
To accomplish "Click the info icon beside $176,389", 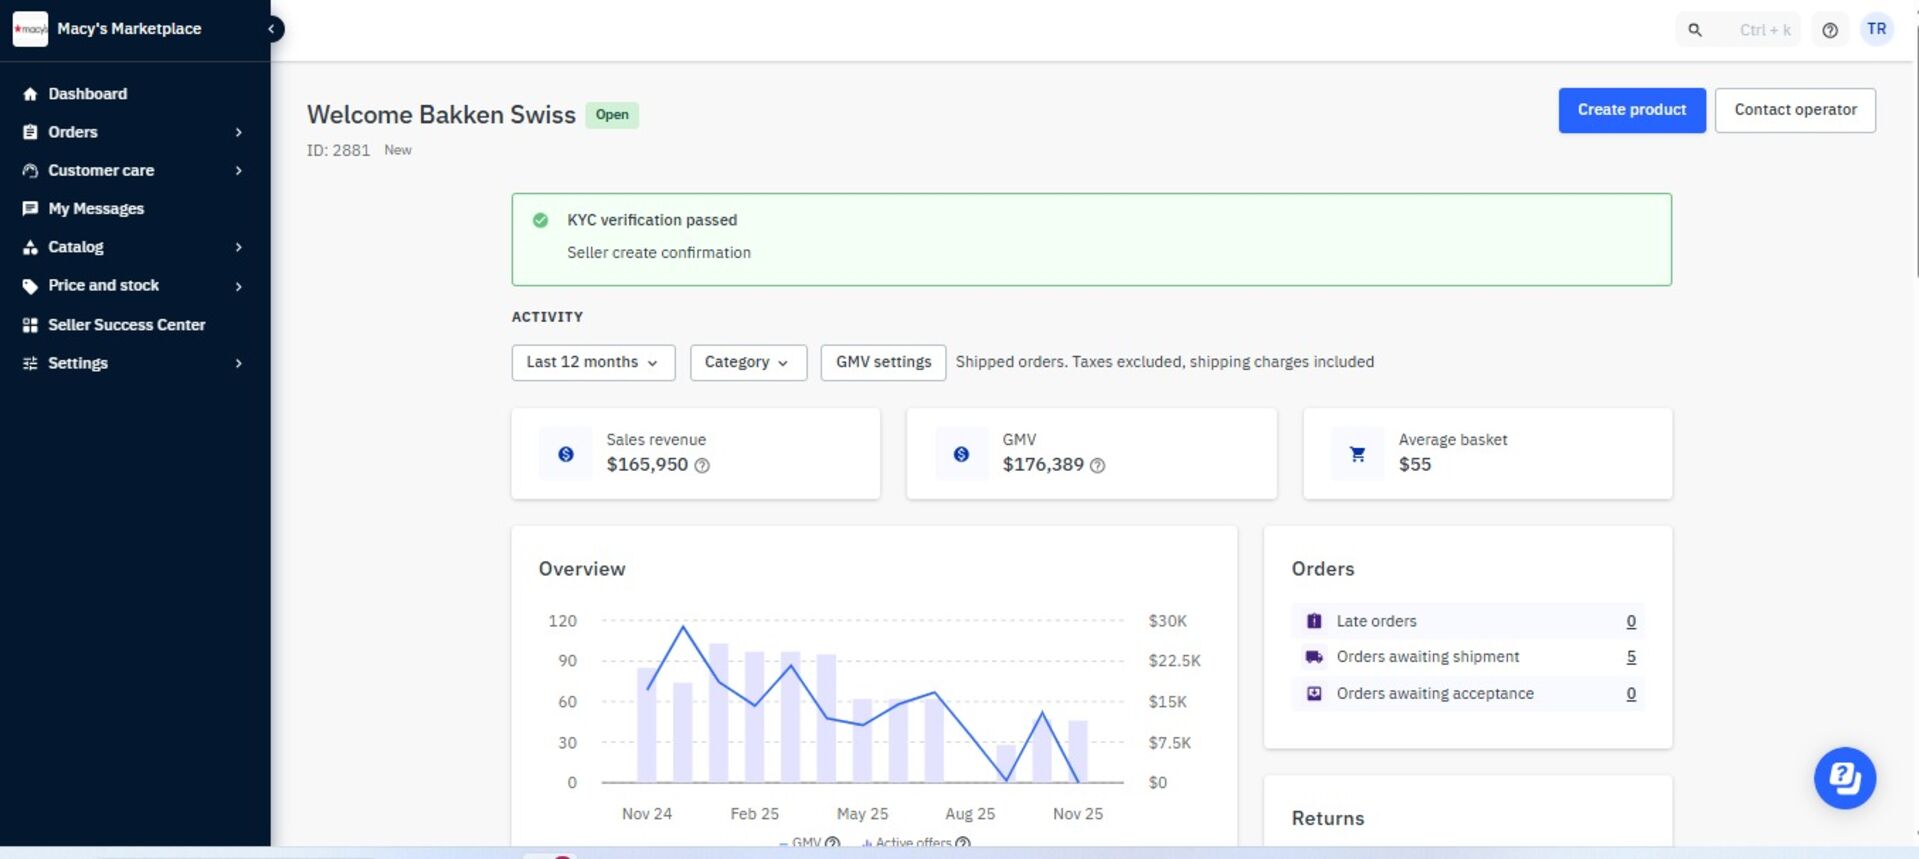I will click(1097, 466).
